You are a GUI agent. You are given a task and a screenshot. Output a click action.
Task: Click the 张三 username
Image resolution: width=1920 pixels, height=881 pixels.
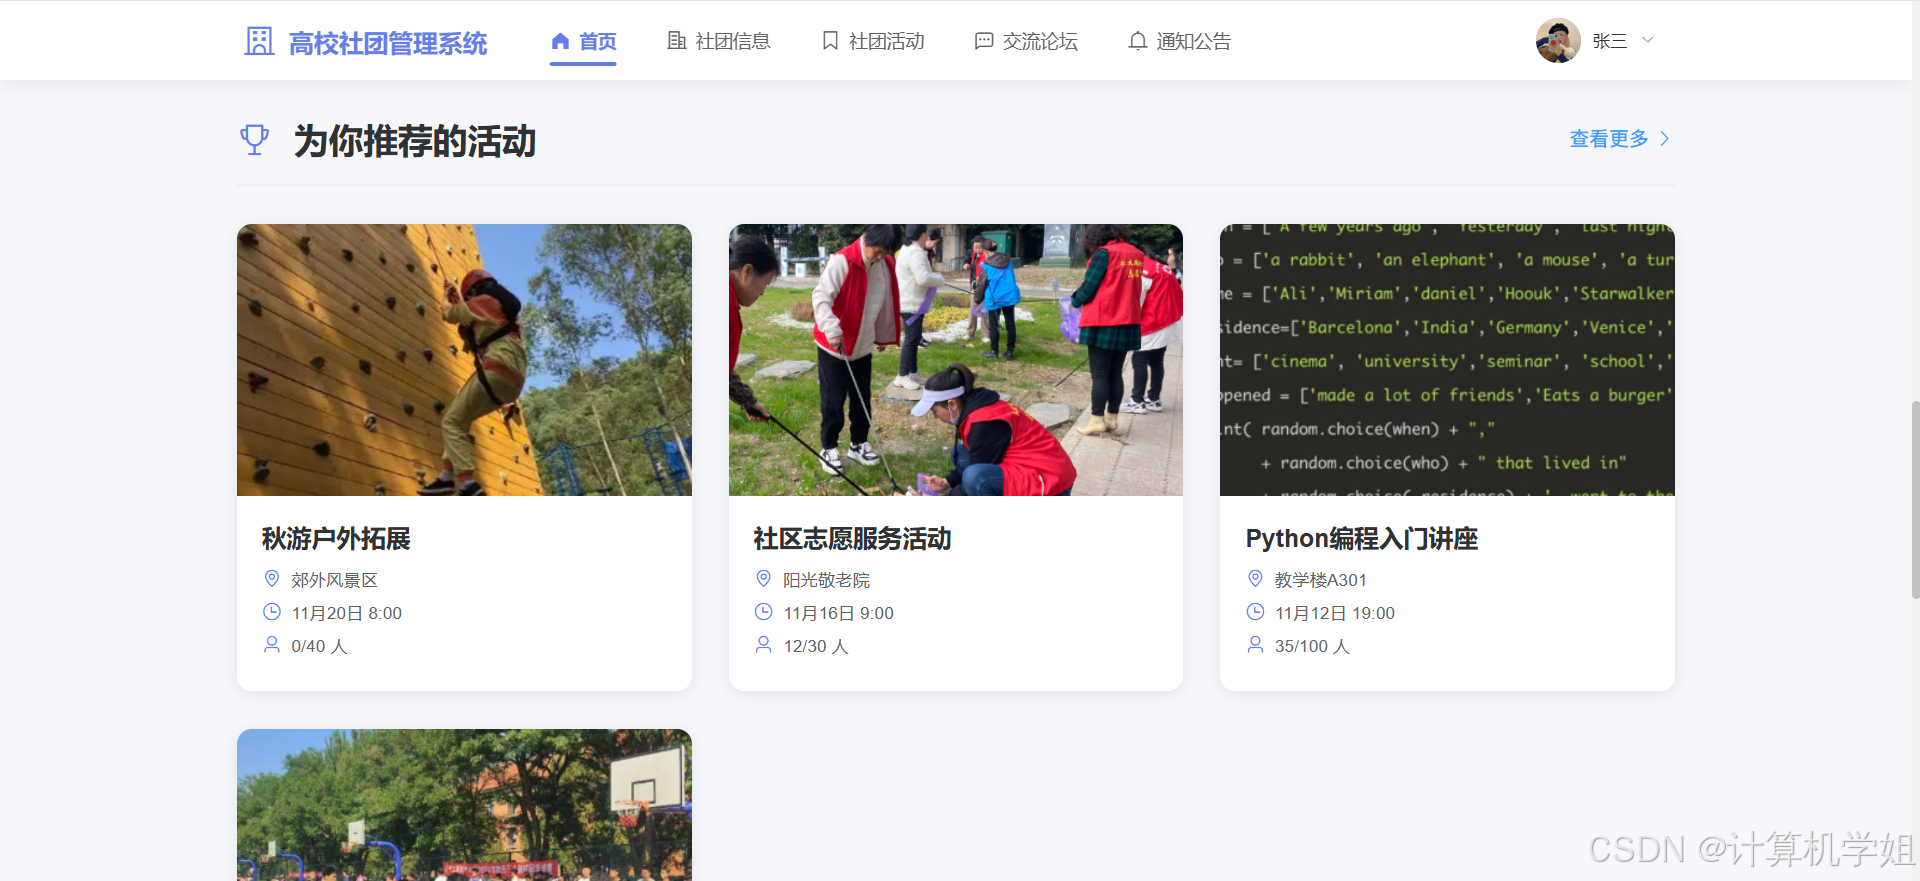point(1610,41)
